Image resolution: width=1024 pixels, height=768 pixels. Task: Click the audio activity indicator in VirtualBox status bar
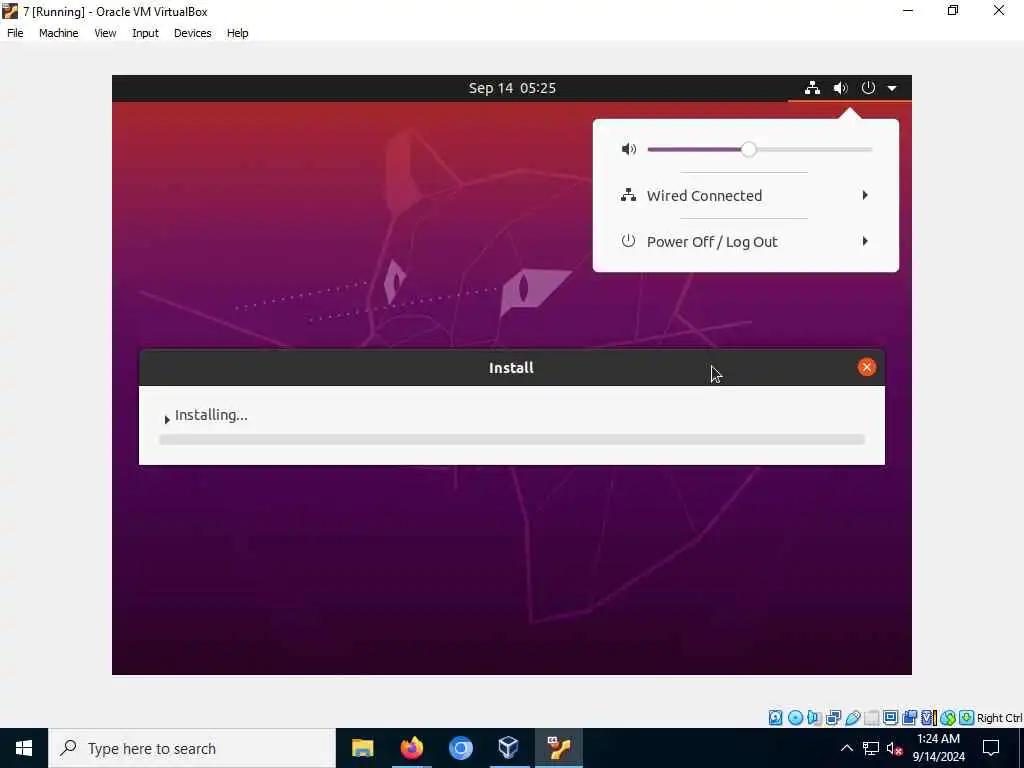pos(814,718)
